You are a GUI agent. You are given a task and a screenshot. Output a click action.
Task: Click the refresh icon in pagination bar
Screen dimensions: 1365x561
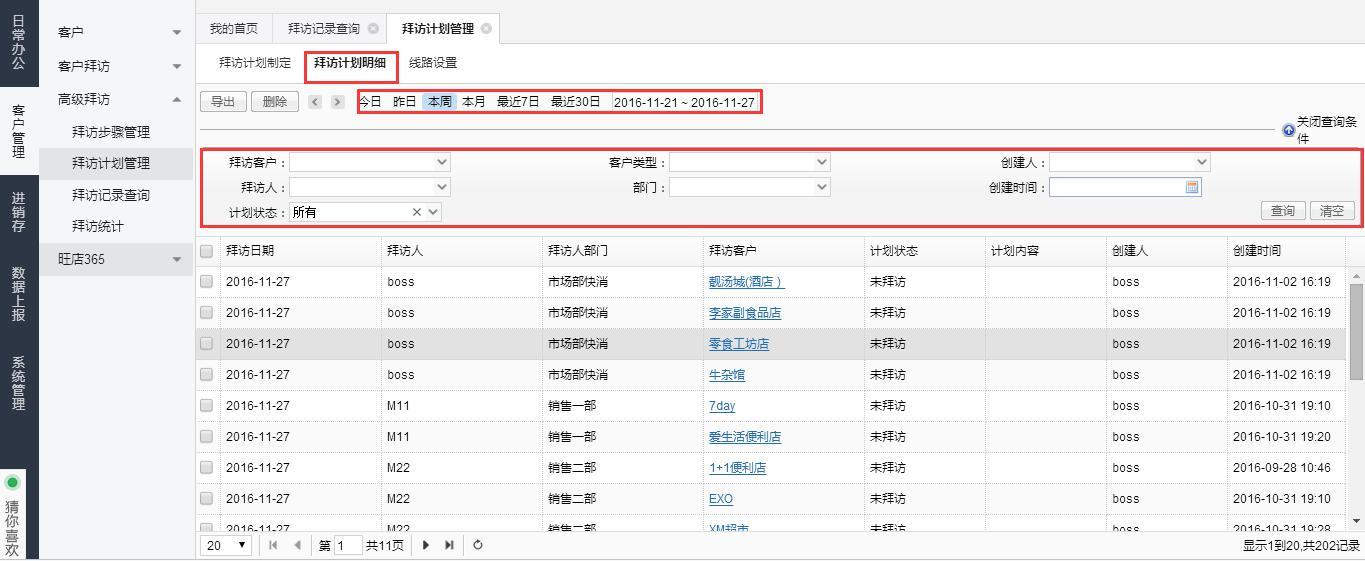(x=478, y=545)
